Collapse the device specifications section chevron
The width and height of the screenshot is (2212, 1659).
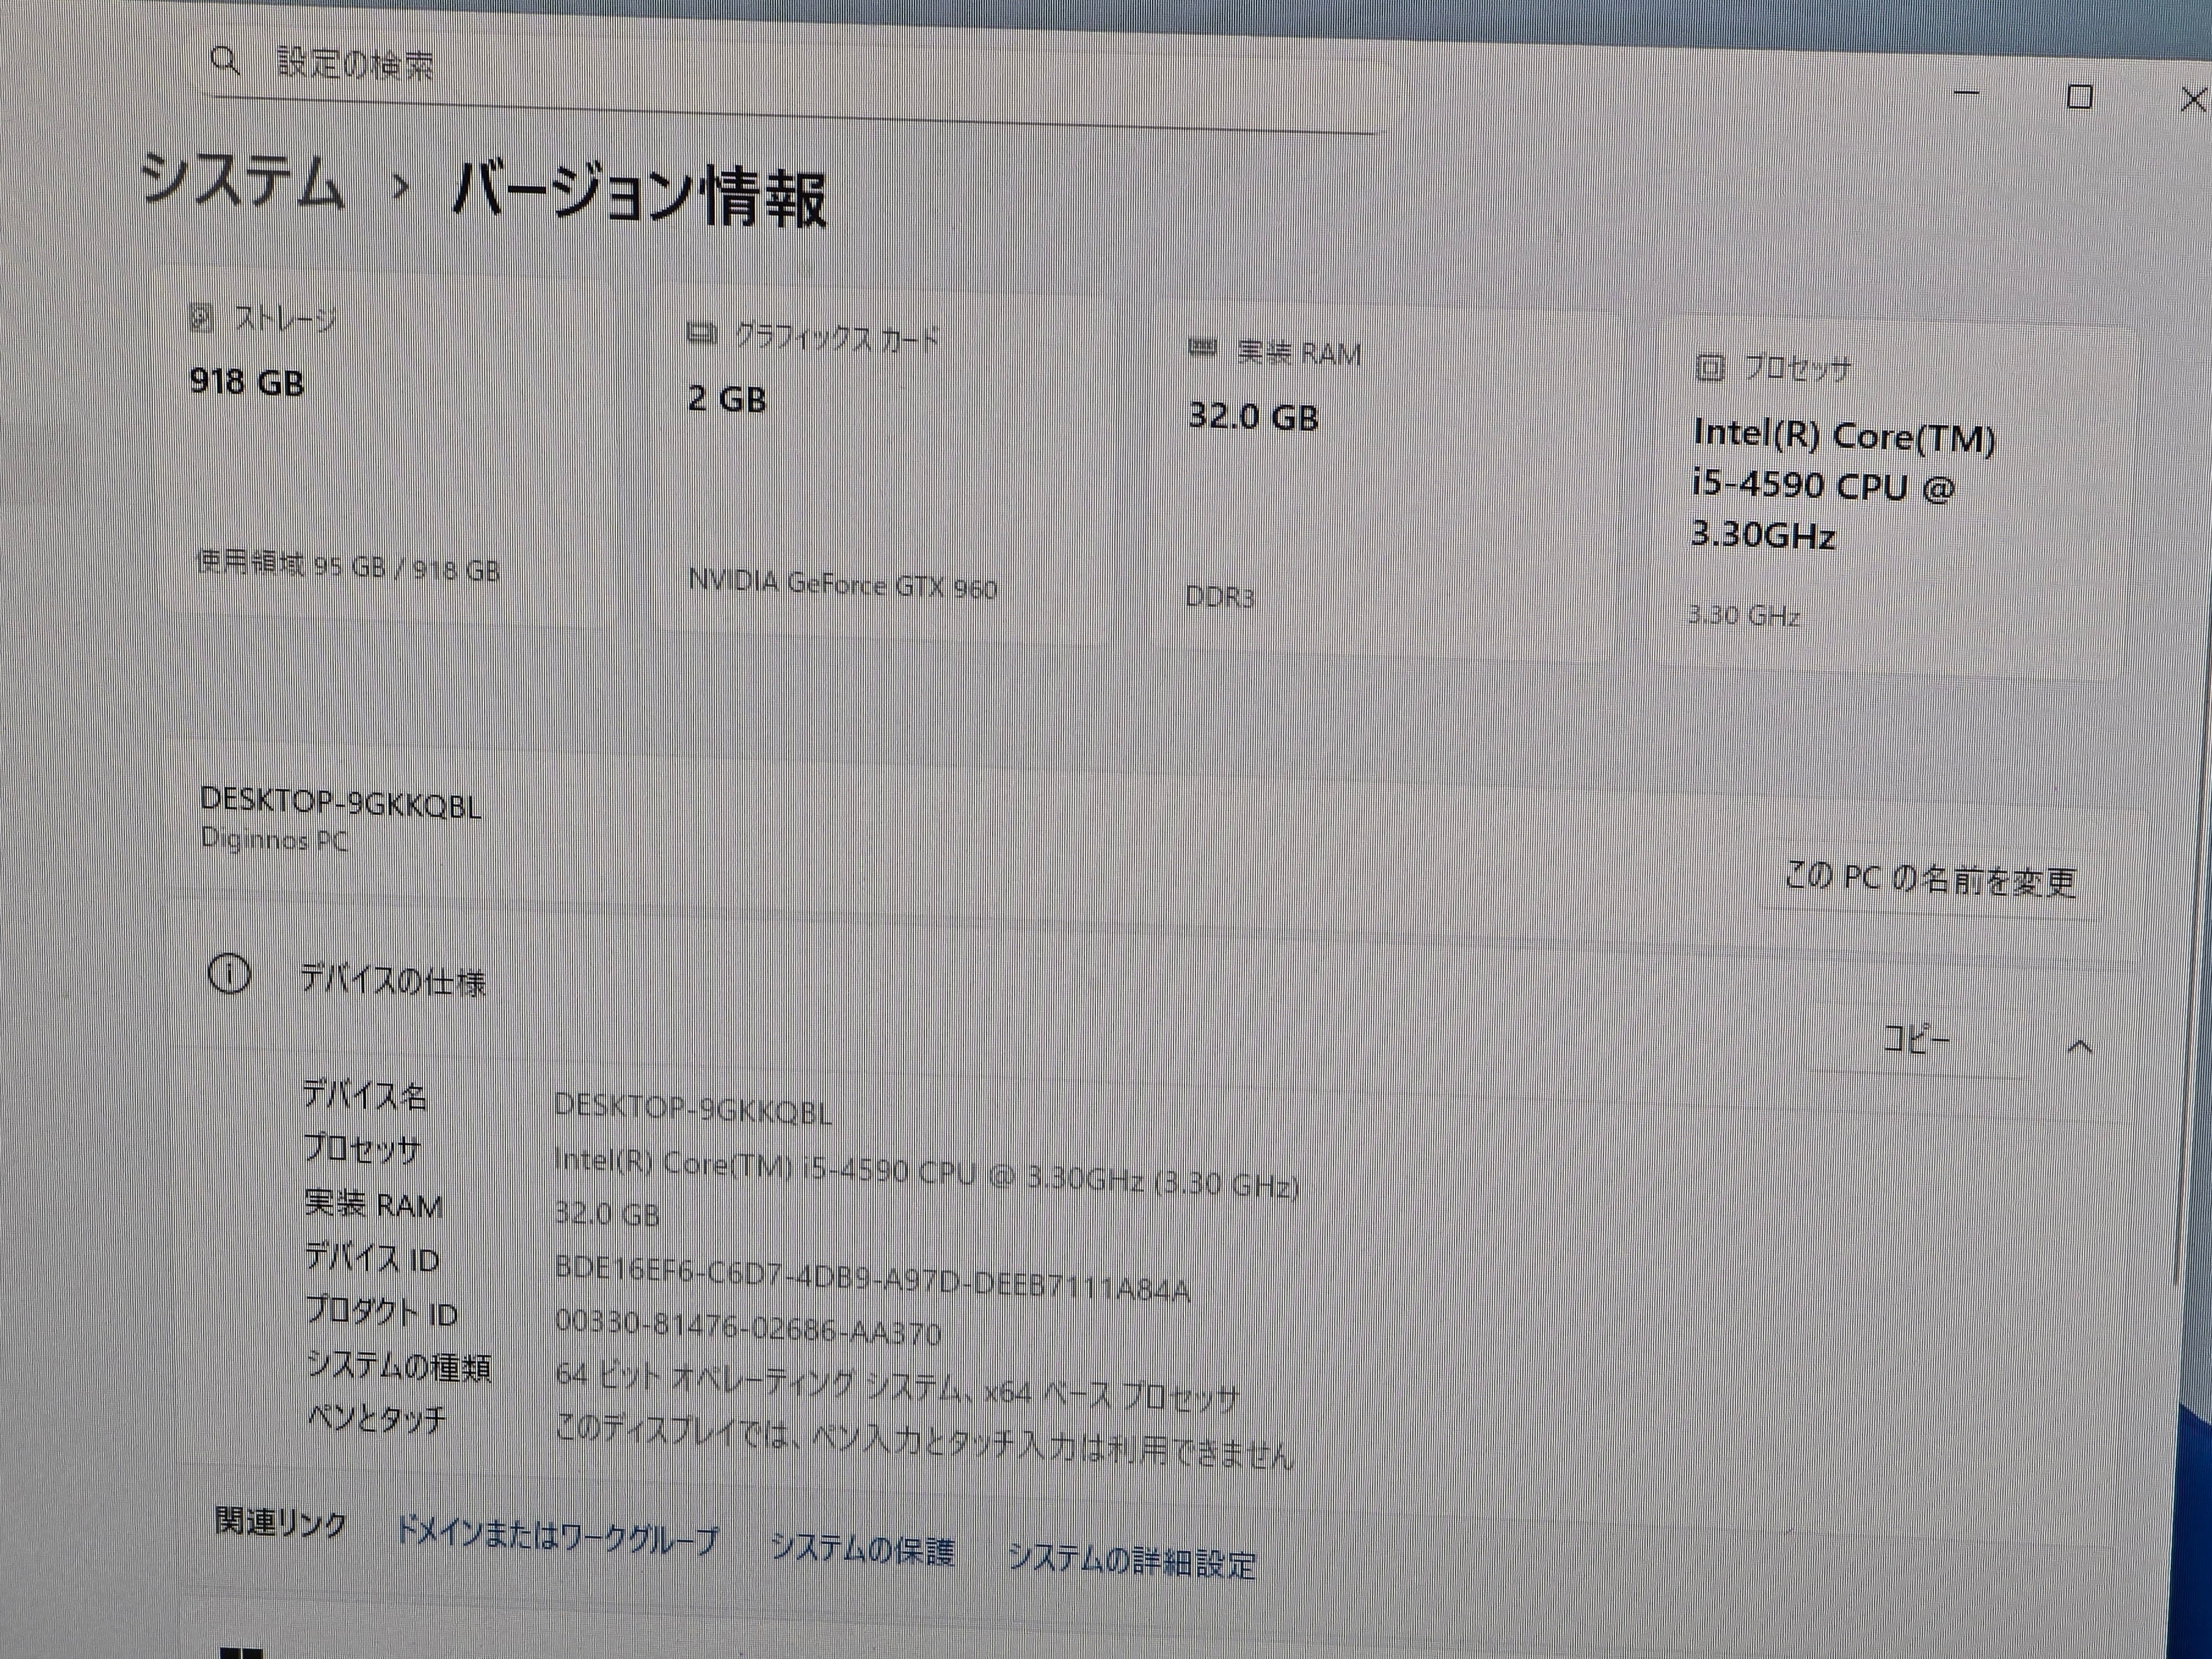coord(2079,1047)
